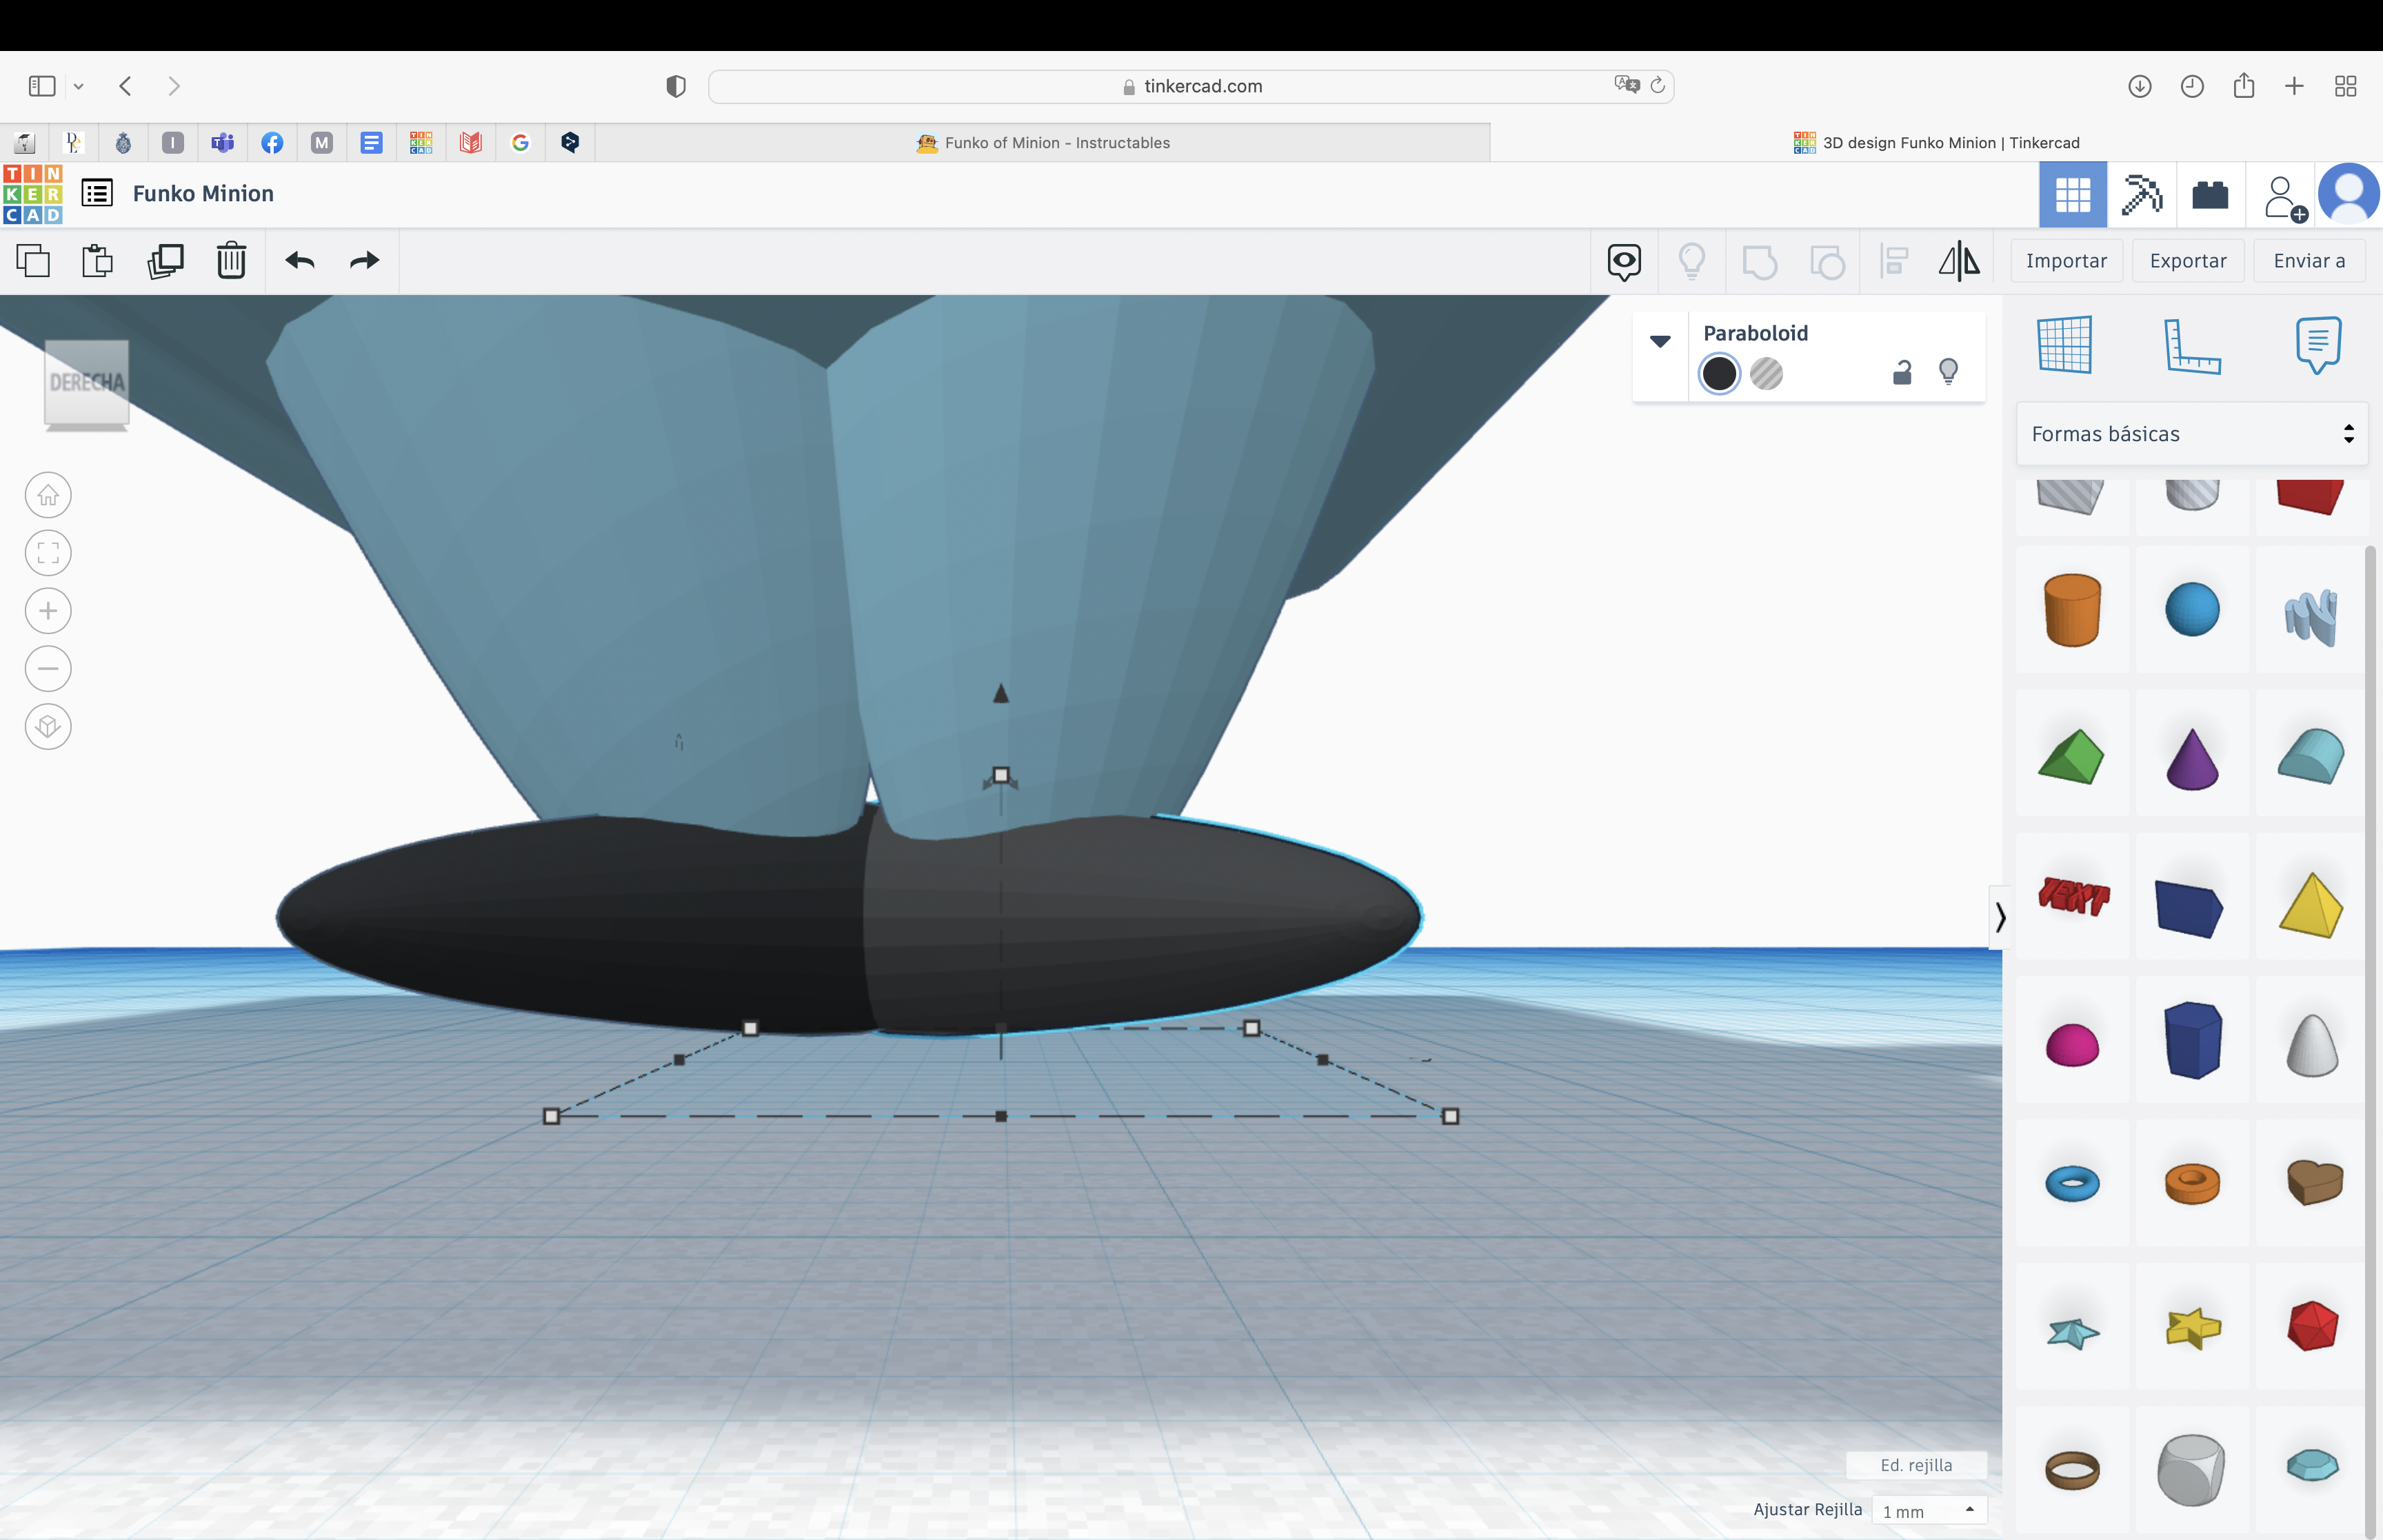
Task: Click the tinkercad.com address bar
Action: pos(1190,86)
